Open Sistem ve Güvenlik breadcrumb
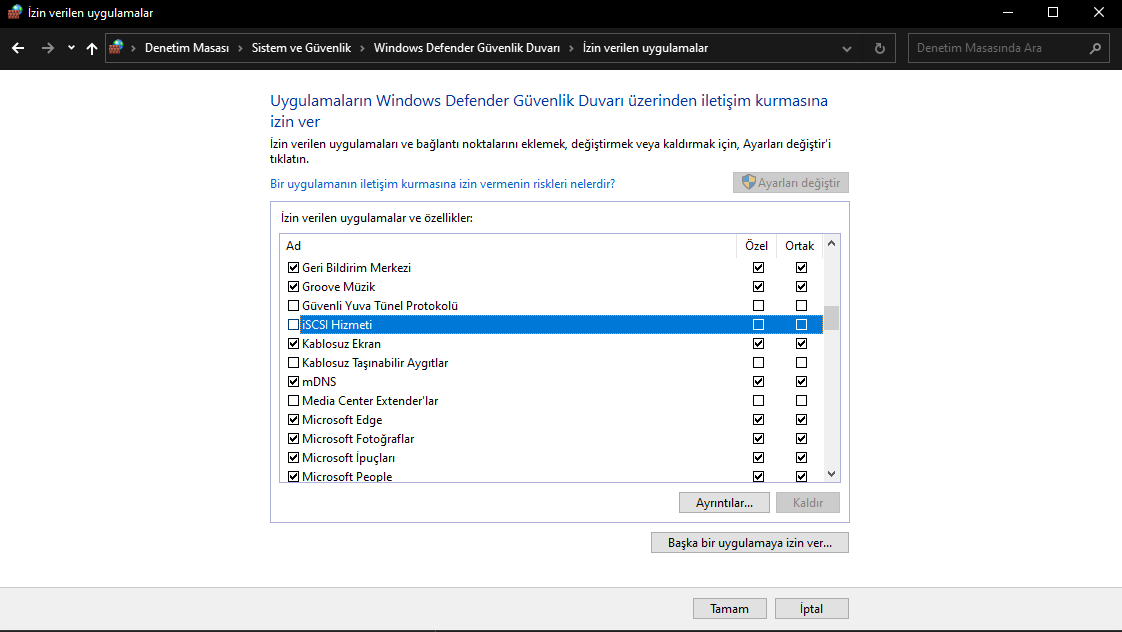Image resolution: width=1122 pixels, height=632 pixels. coord(301,48)
